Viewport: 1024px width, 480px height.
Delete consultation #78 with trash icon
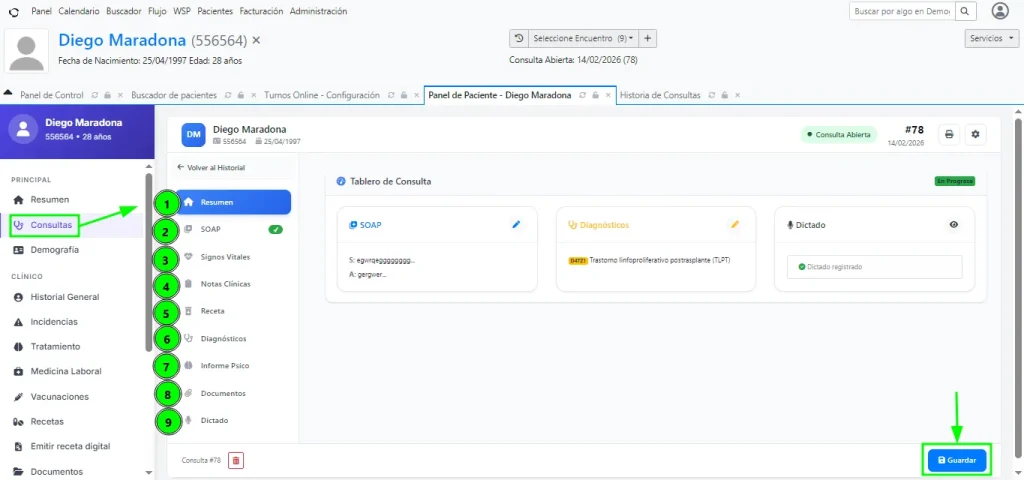236,460
